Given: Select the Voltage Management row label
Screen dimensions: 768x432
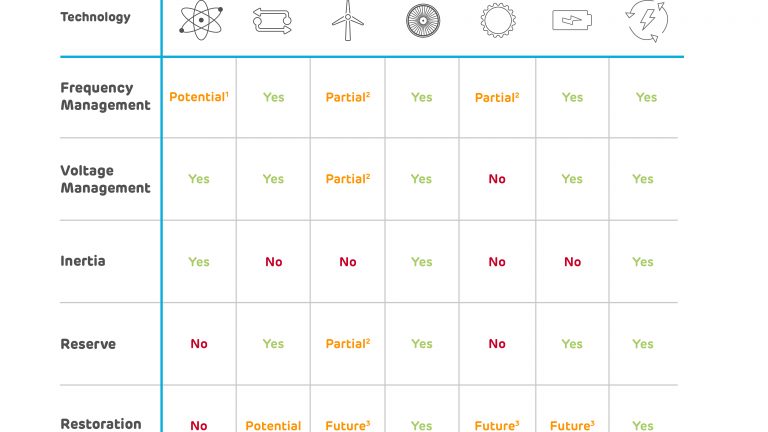Looking at the screenshot, I should [105, 179].
